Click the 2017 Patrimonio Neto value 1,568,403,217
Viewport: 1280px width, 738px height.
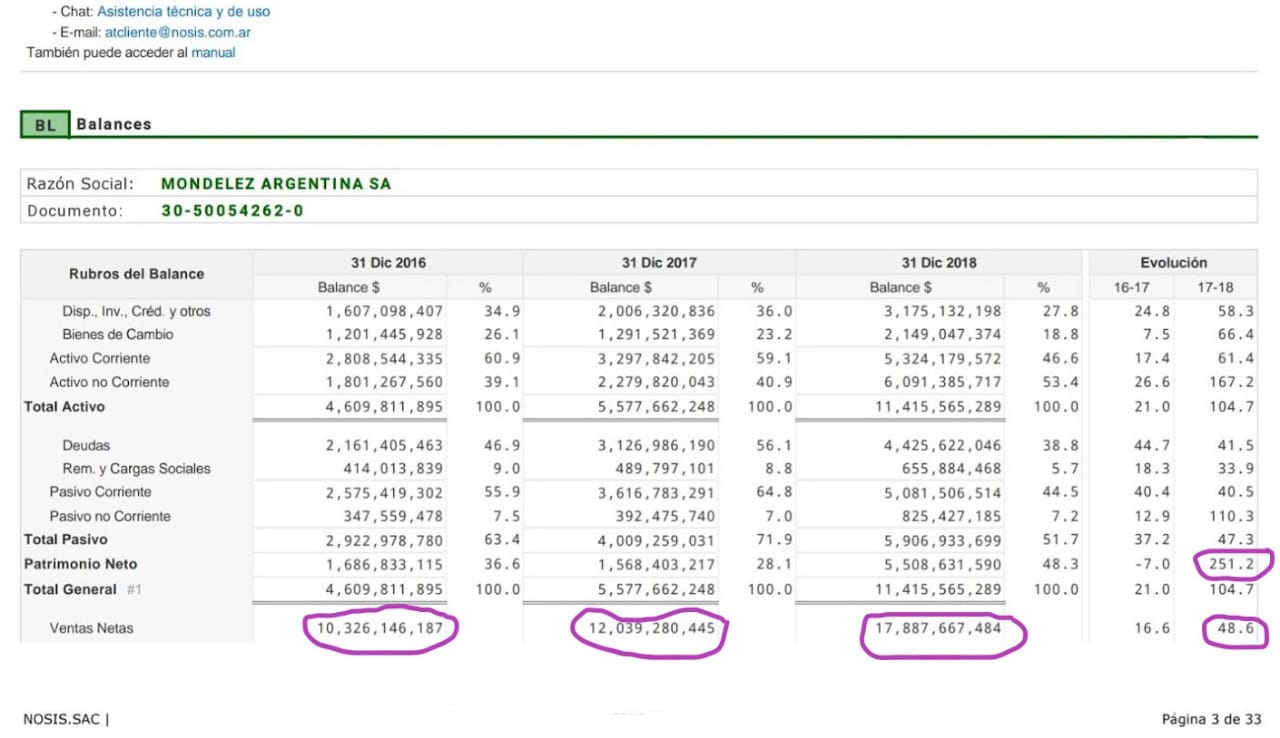[656, 564]
